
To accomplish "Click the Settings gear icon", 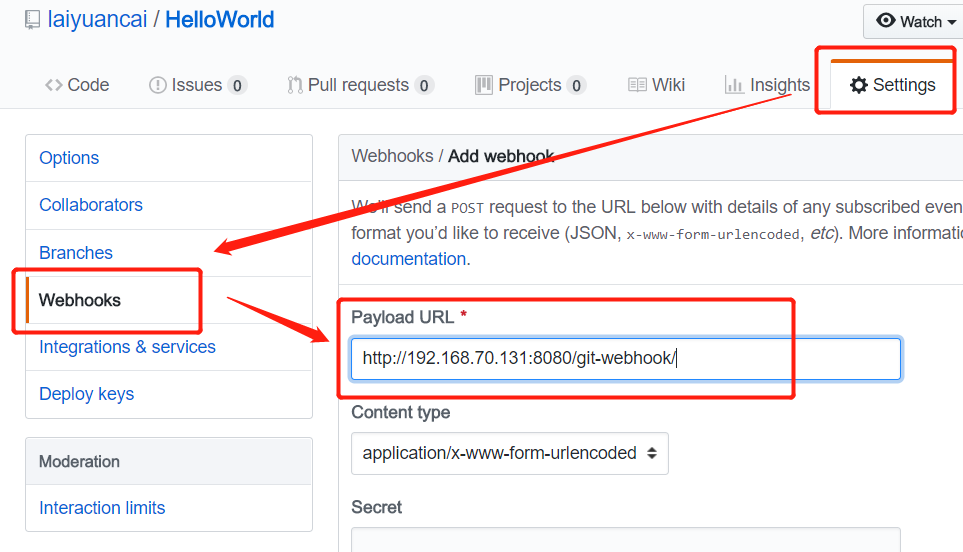I will (x=858, y=86).
